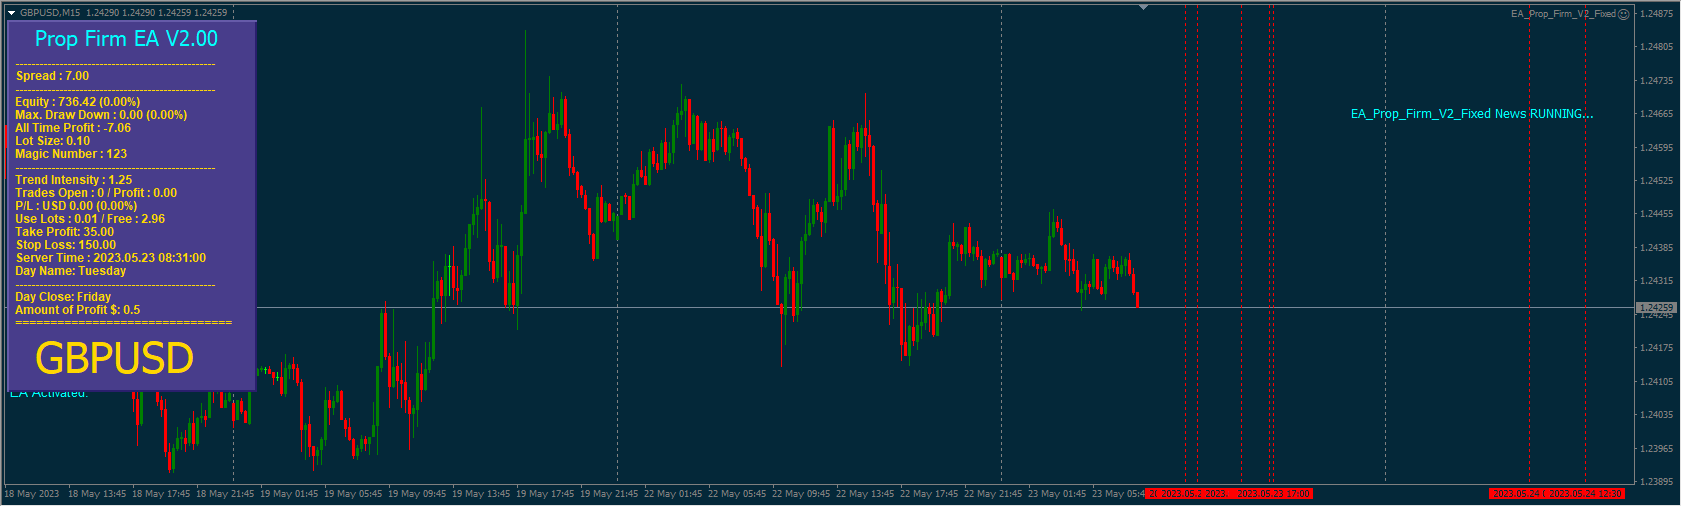Click the Trend Intensity : 1.25 line
This screenshot has width=1682, height=507.
point(74,180)
